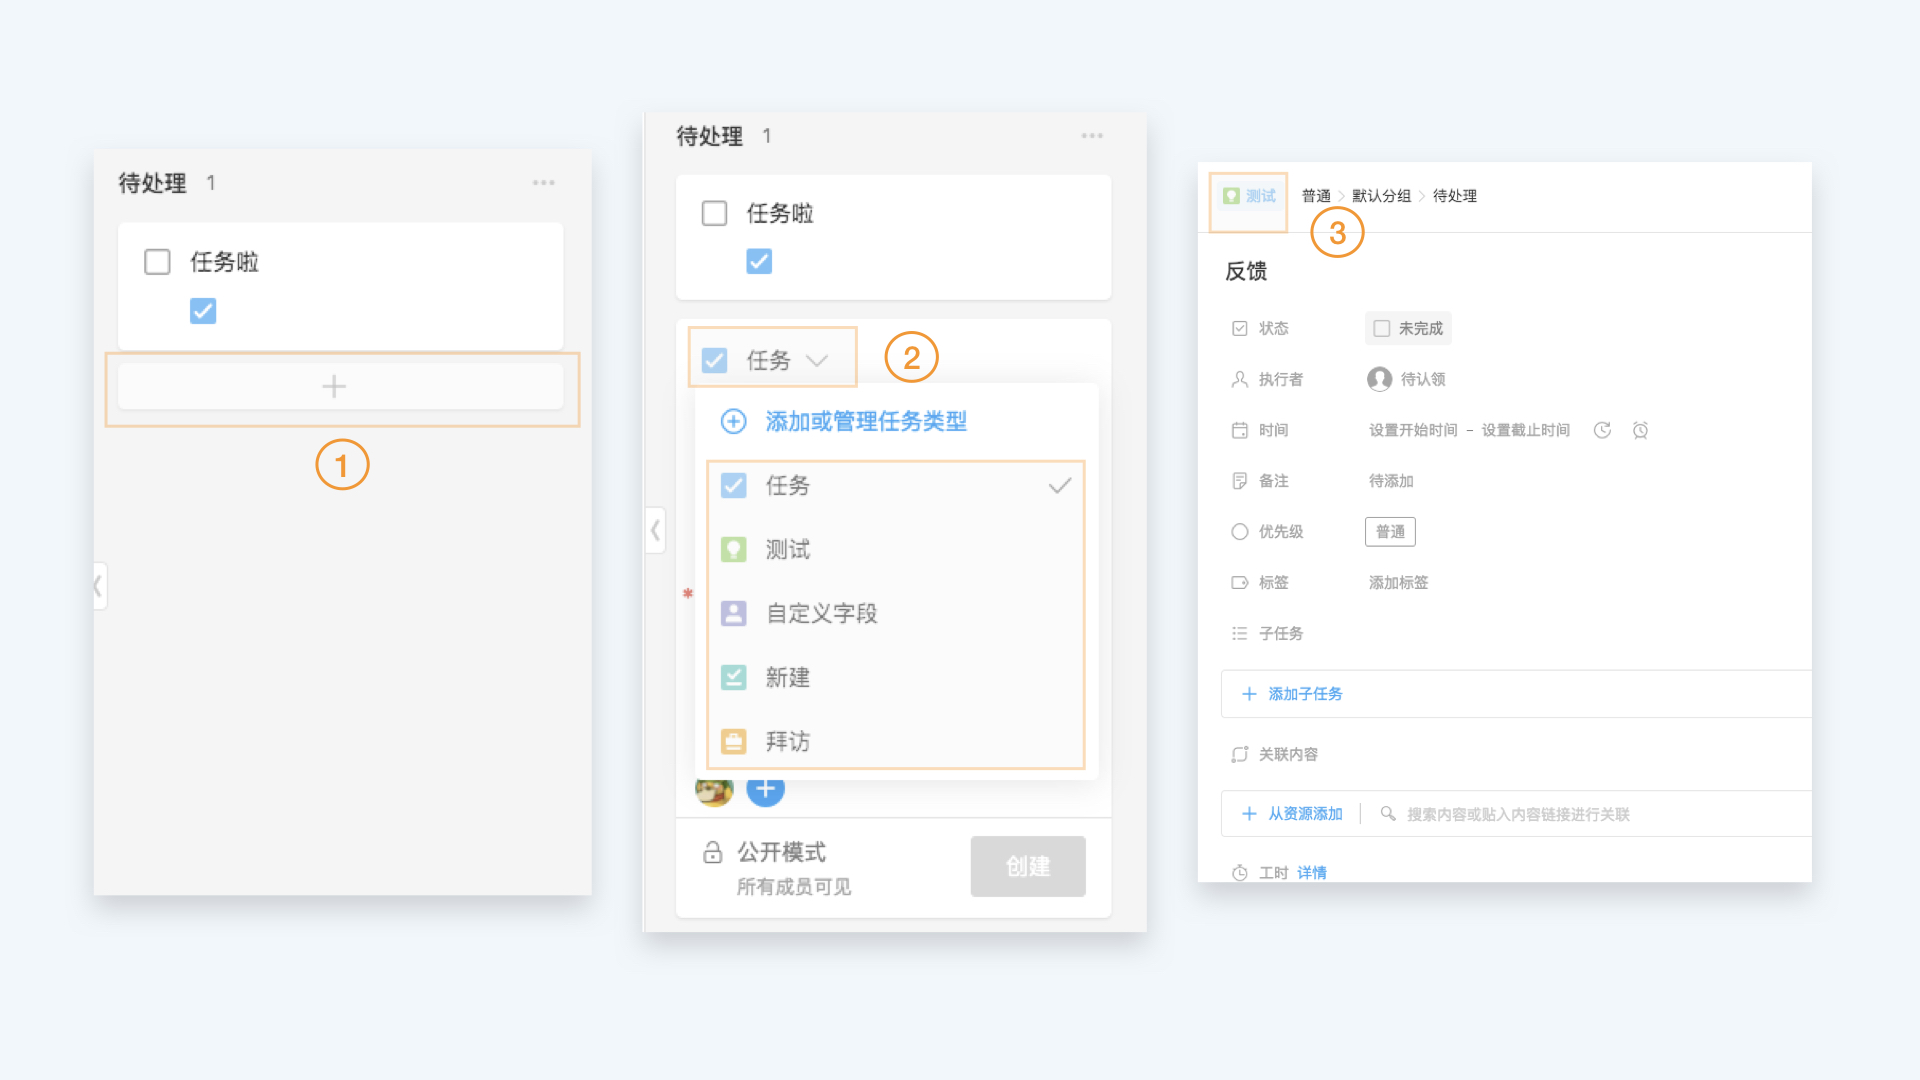Screen dimensions: 1920x1080
Task: Open 工时 详情 link
Action: pos(1312,873)
